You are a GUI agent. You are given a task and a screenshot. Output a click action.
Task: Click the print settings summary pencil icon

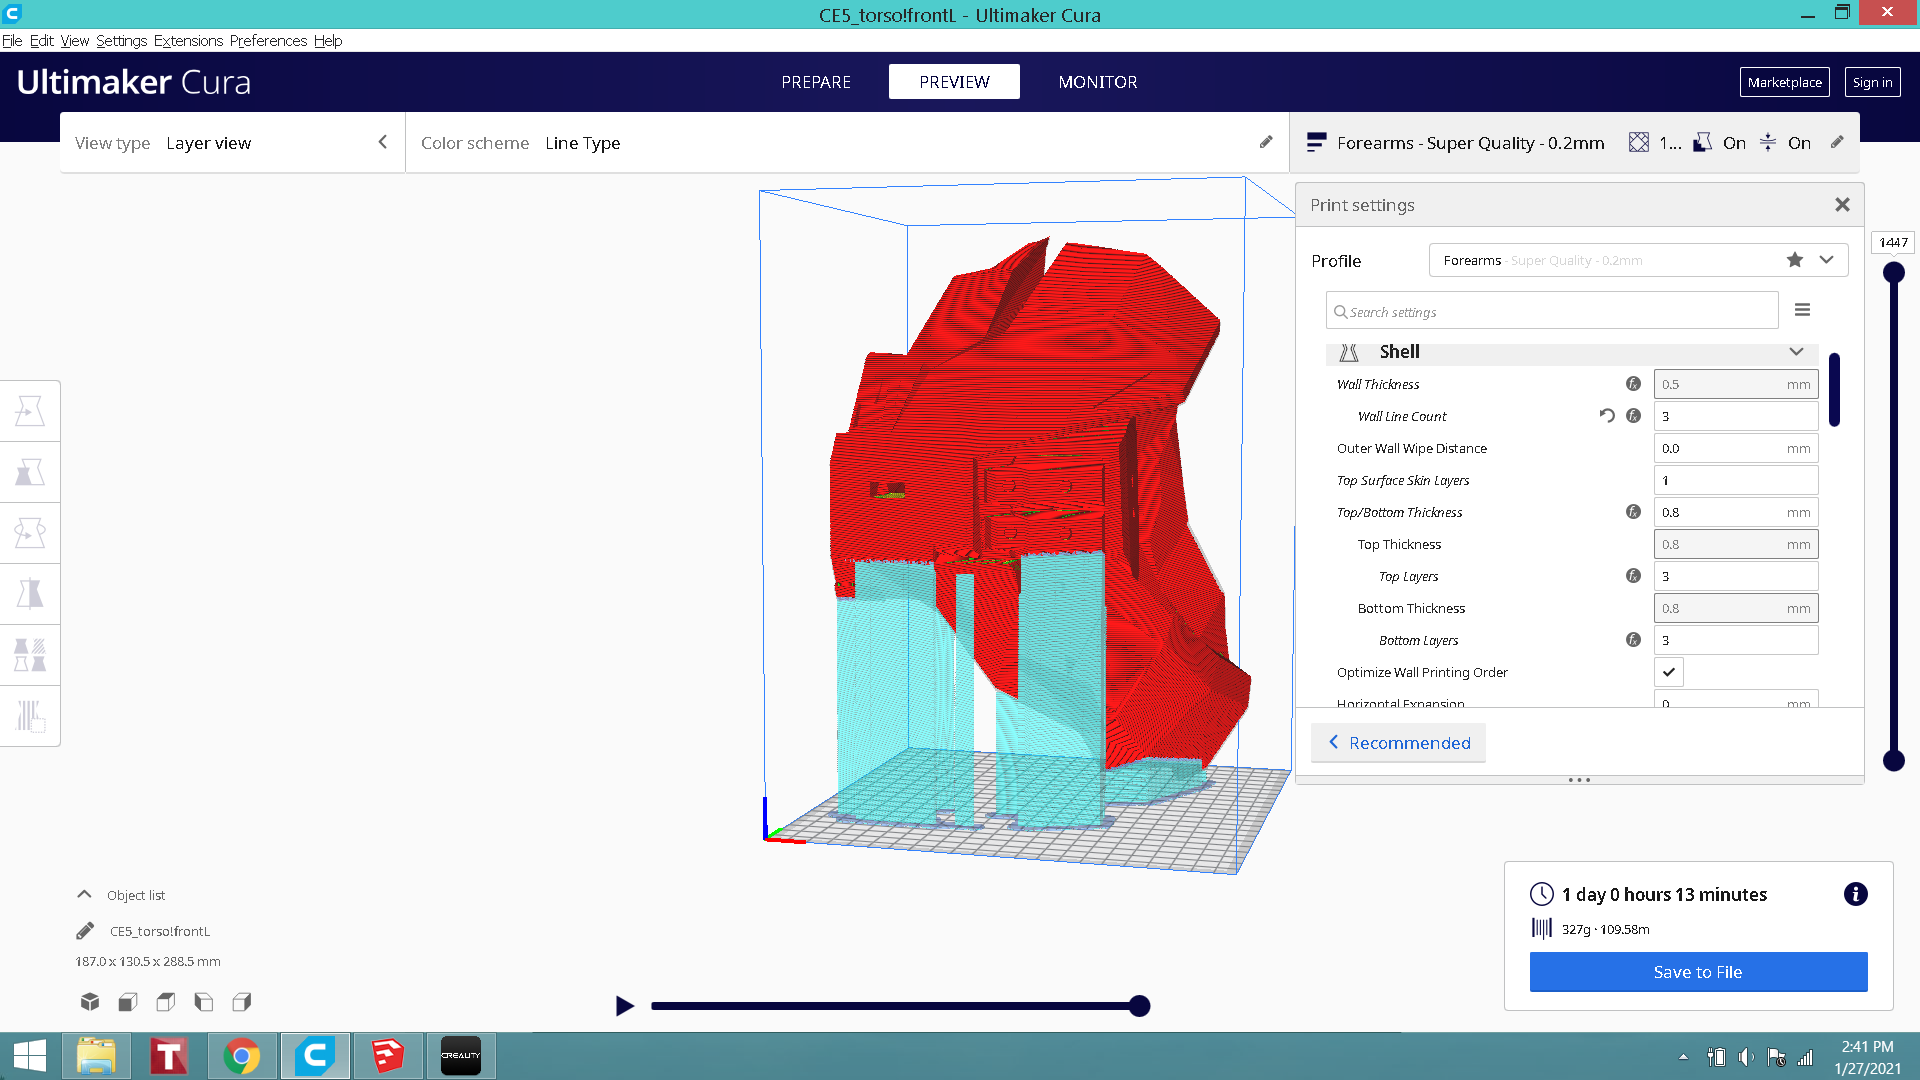click(x=1837, y=142)
